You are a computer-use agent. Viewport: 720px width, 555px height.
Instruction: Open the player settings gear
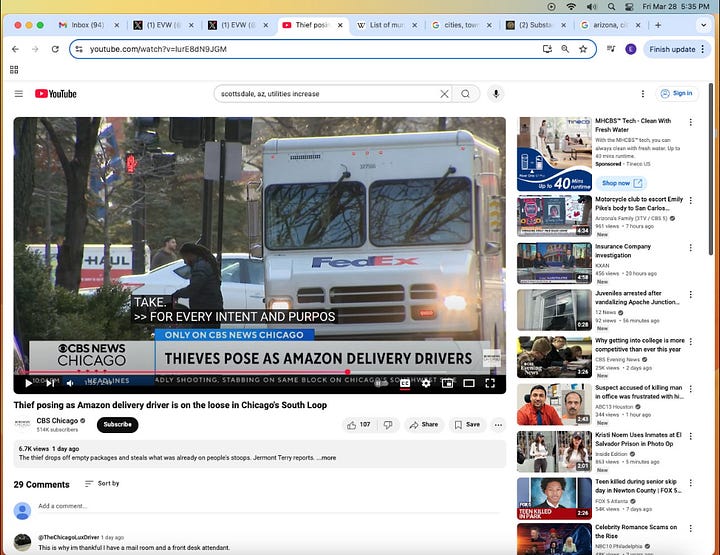click(x=426, y=383)
